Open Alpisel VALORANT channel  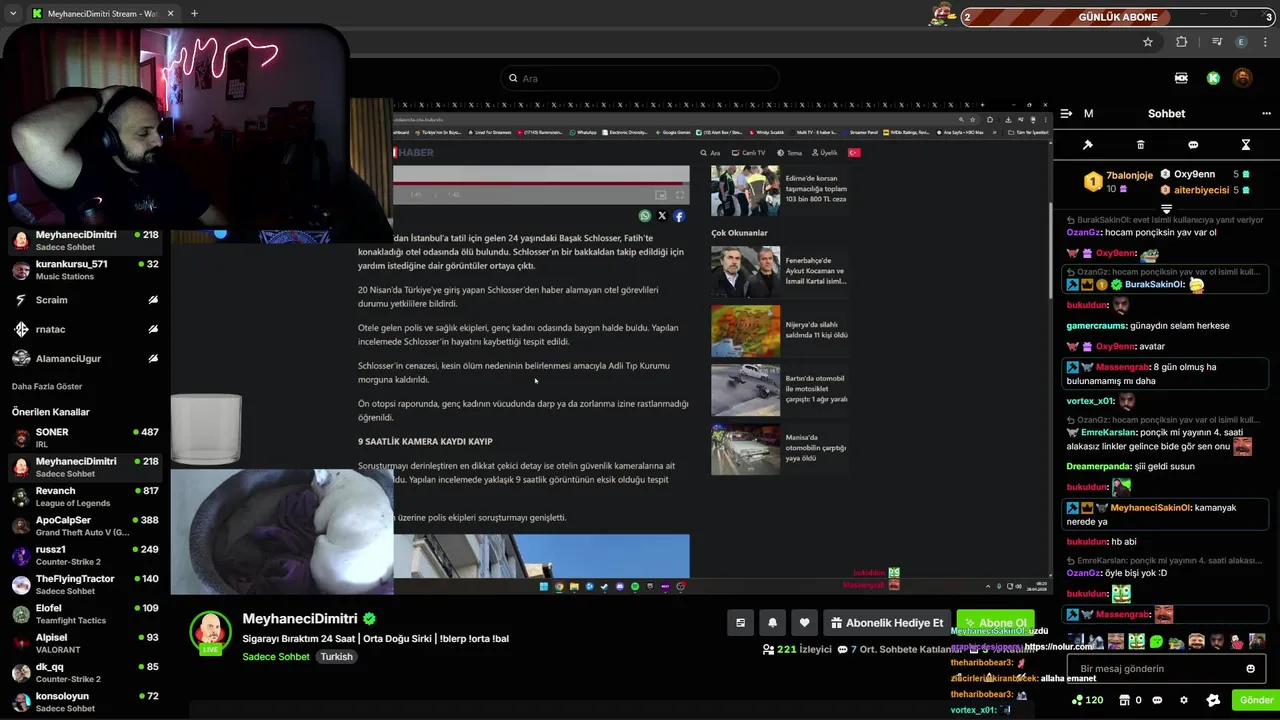85,643
